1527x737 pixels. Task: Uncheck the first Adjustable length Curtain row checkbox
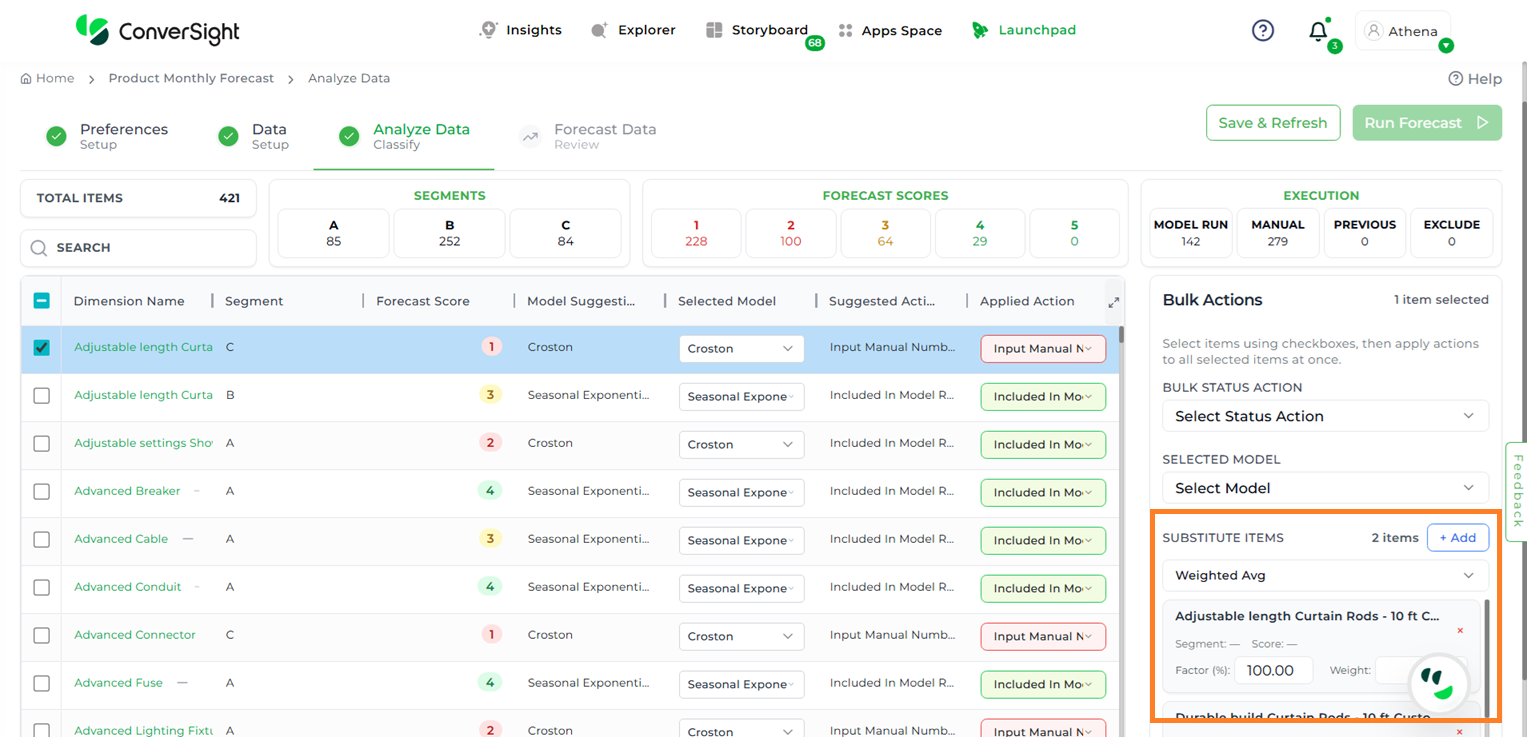[41, 348]
